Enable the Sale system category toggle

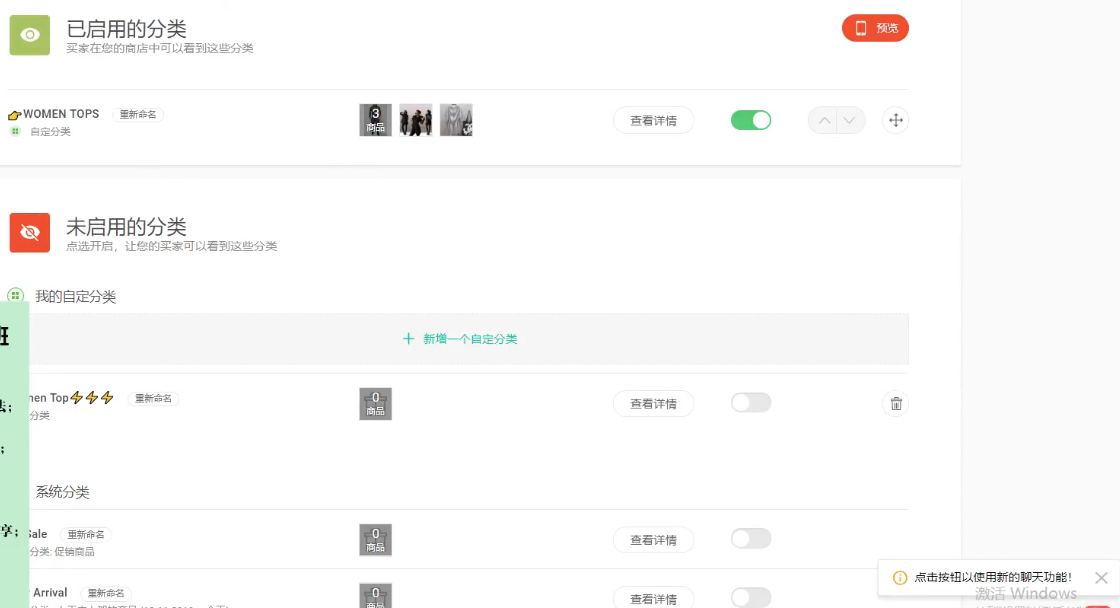(x=751, y=539)
